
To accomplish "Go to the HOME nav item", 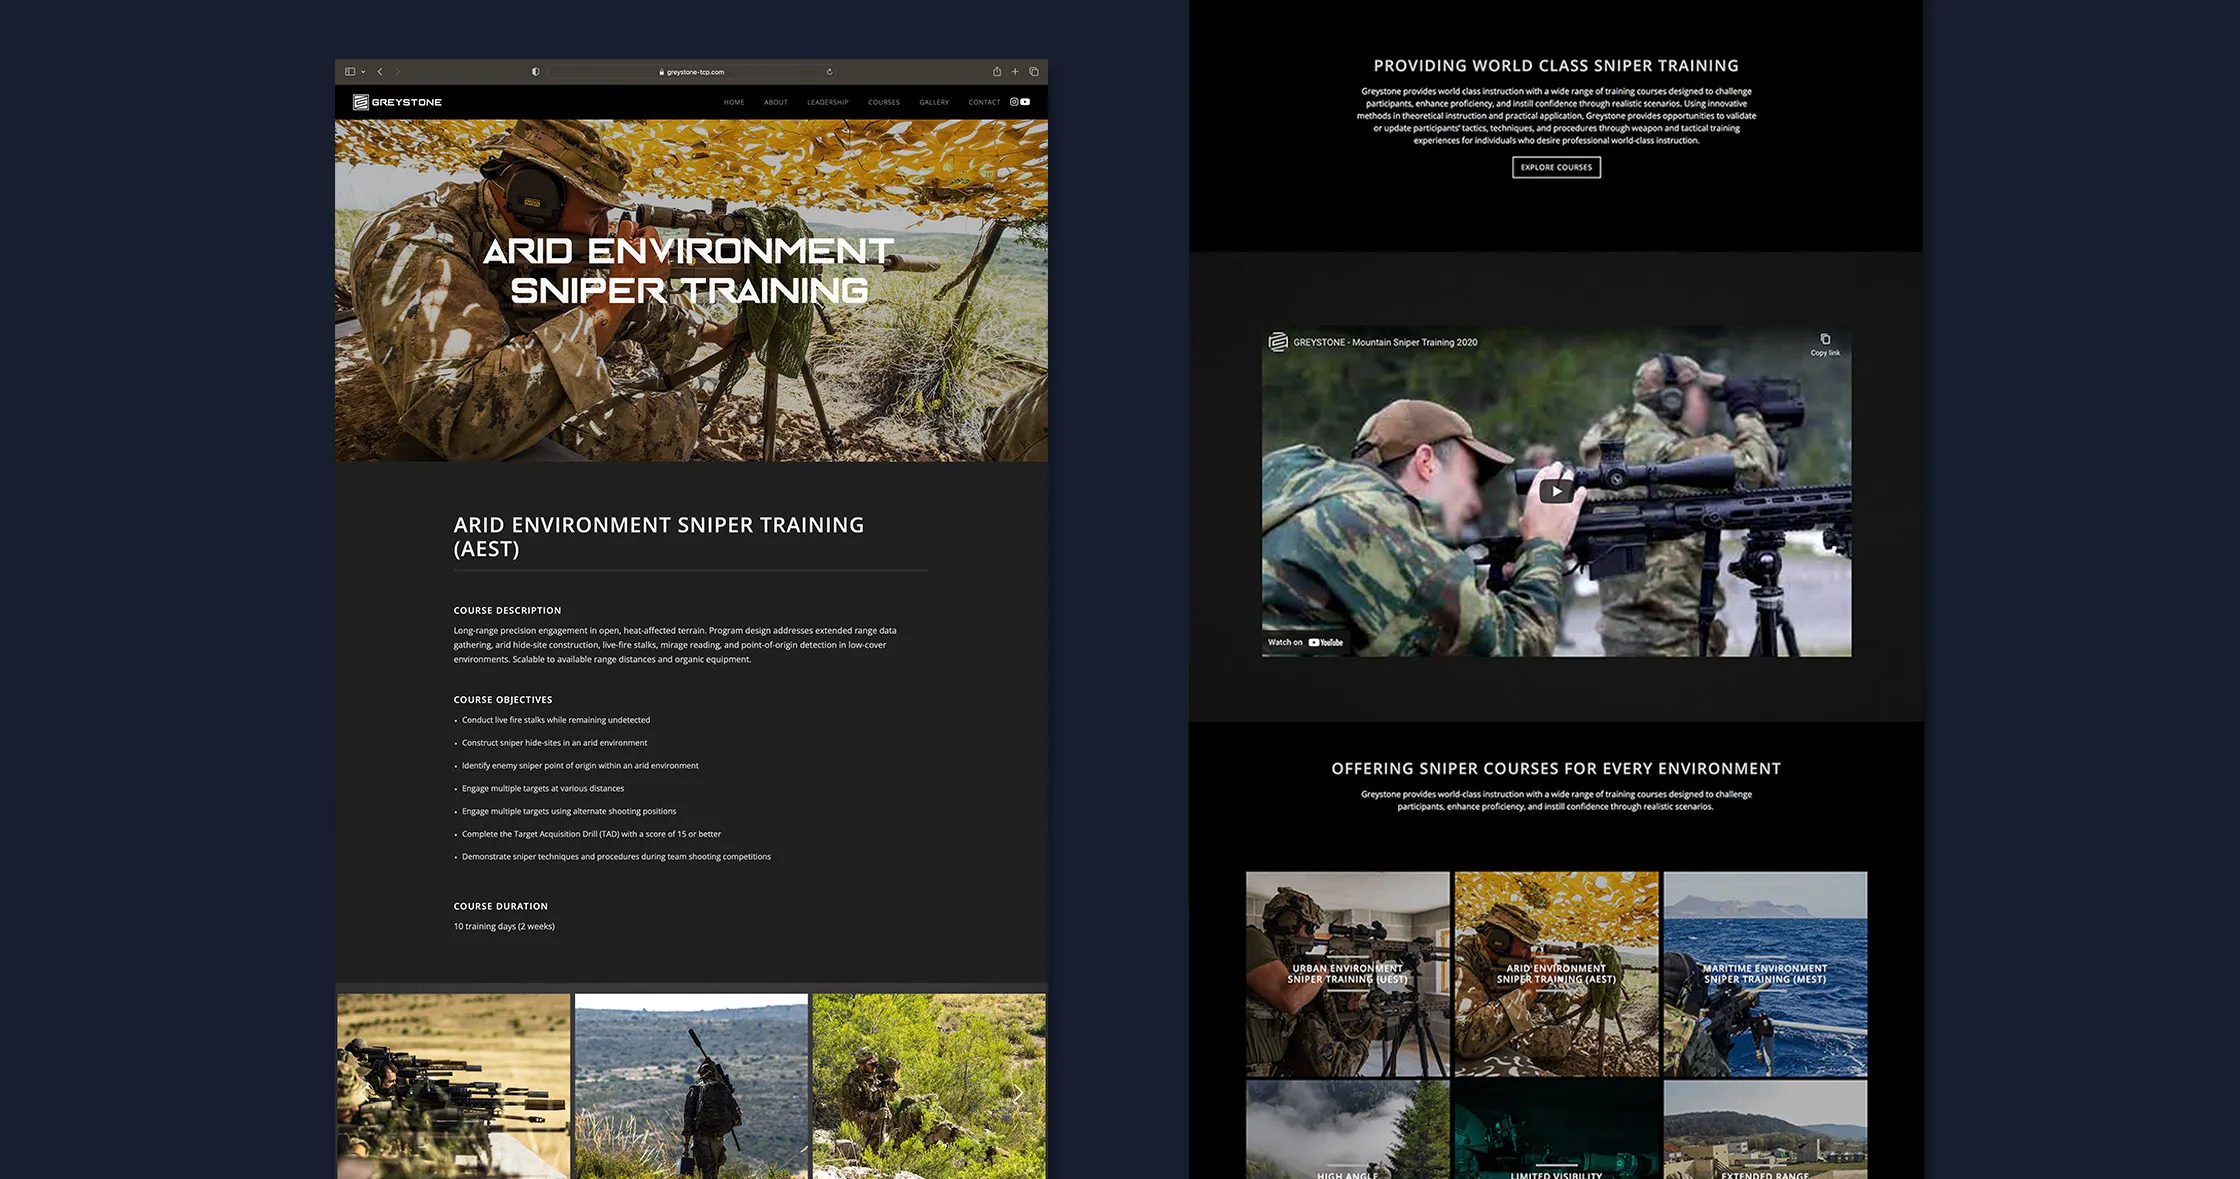I will [734, 102].
